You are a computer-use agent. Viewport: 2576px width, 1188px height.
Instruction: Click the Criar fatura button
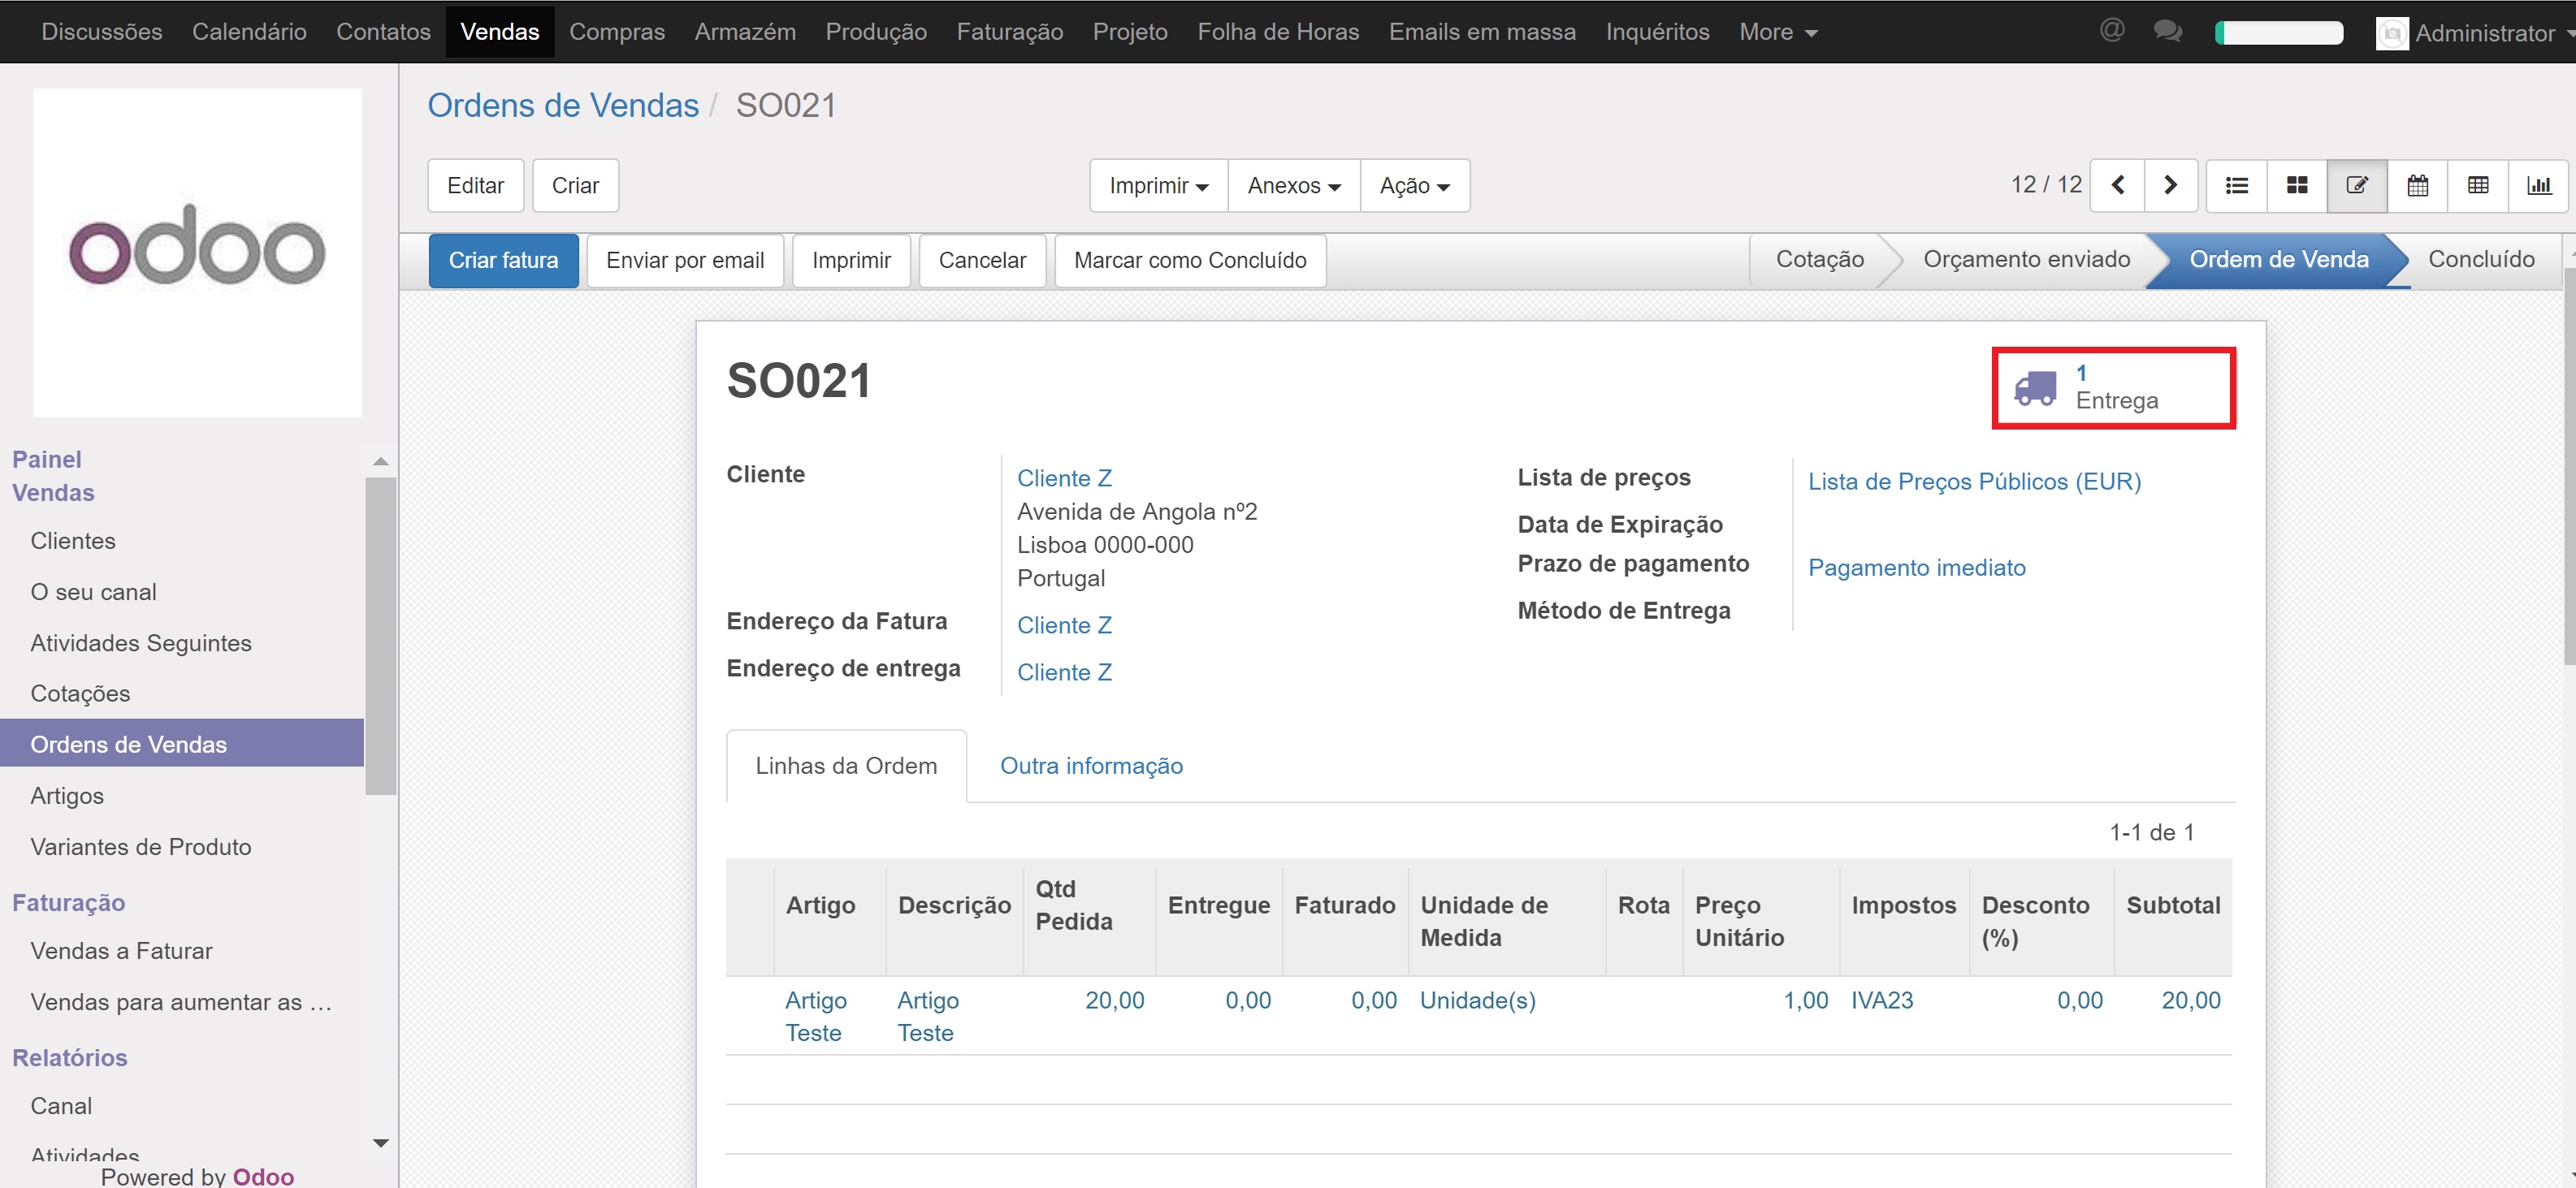tap(503, 261)
